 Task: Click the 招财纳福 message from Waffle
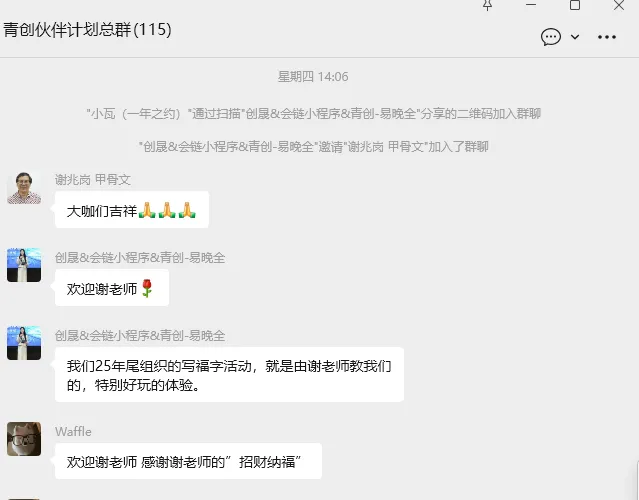[x=188, y=461]
